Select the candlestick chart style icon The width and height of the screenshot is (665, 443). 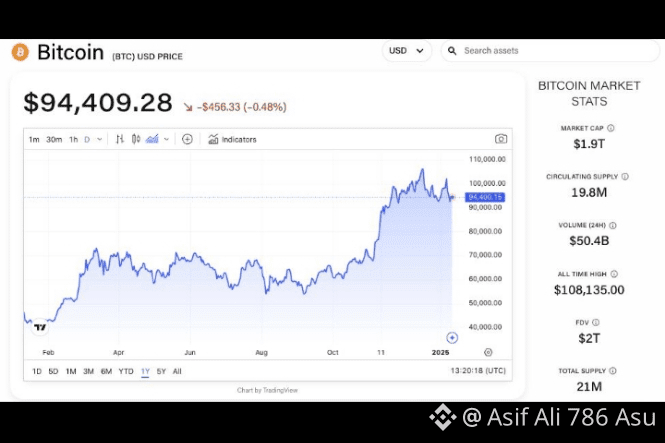pos(136,139)
